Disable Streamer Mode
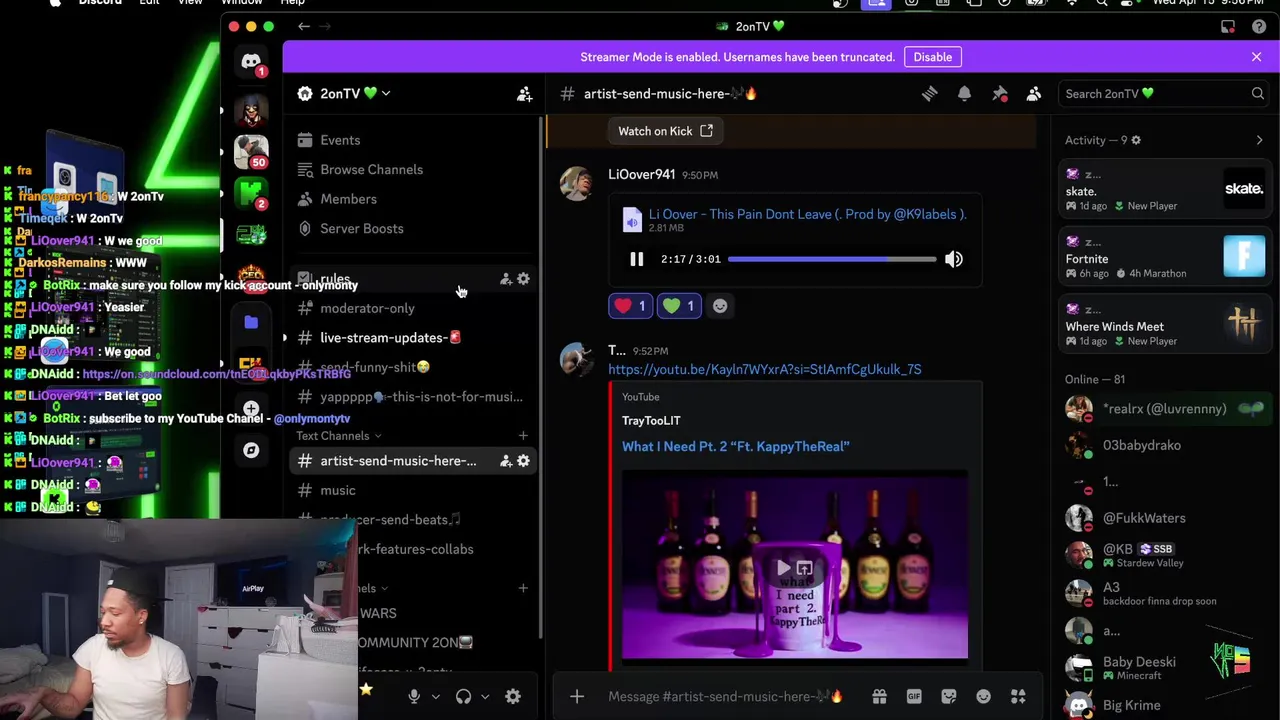1280x720 pixels. pyautogui.click(x=932, y=57)
